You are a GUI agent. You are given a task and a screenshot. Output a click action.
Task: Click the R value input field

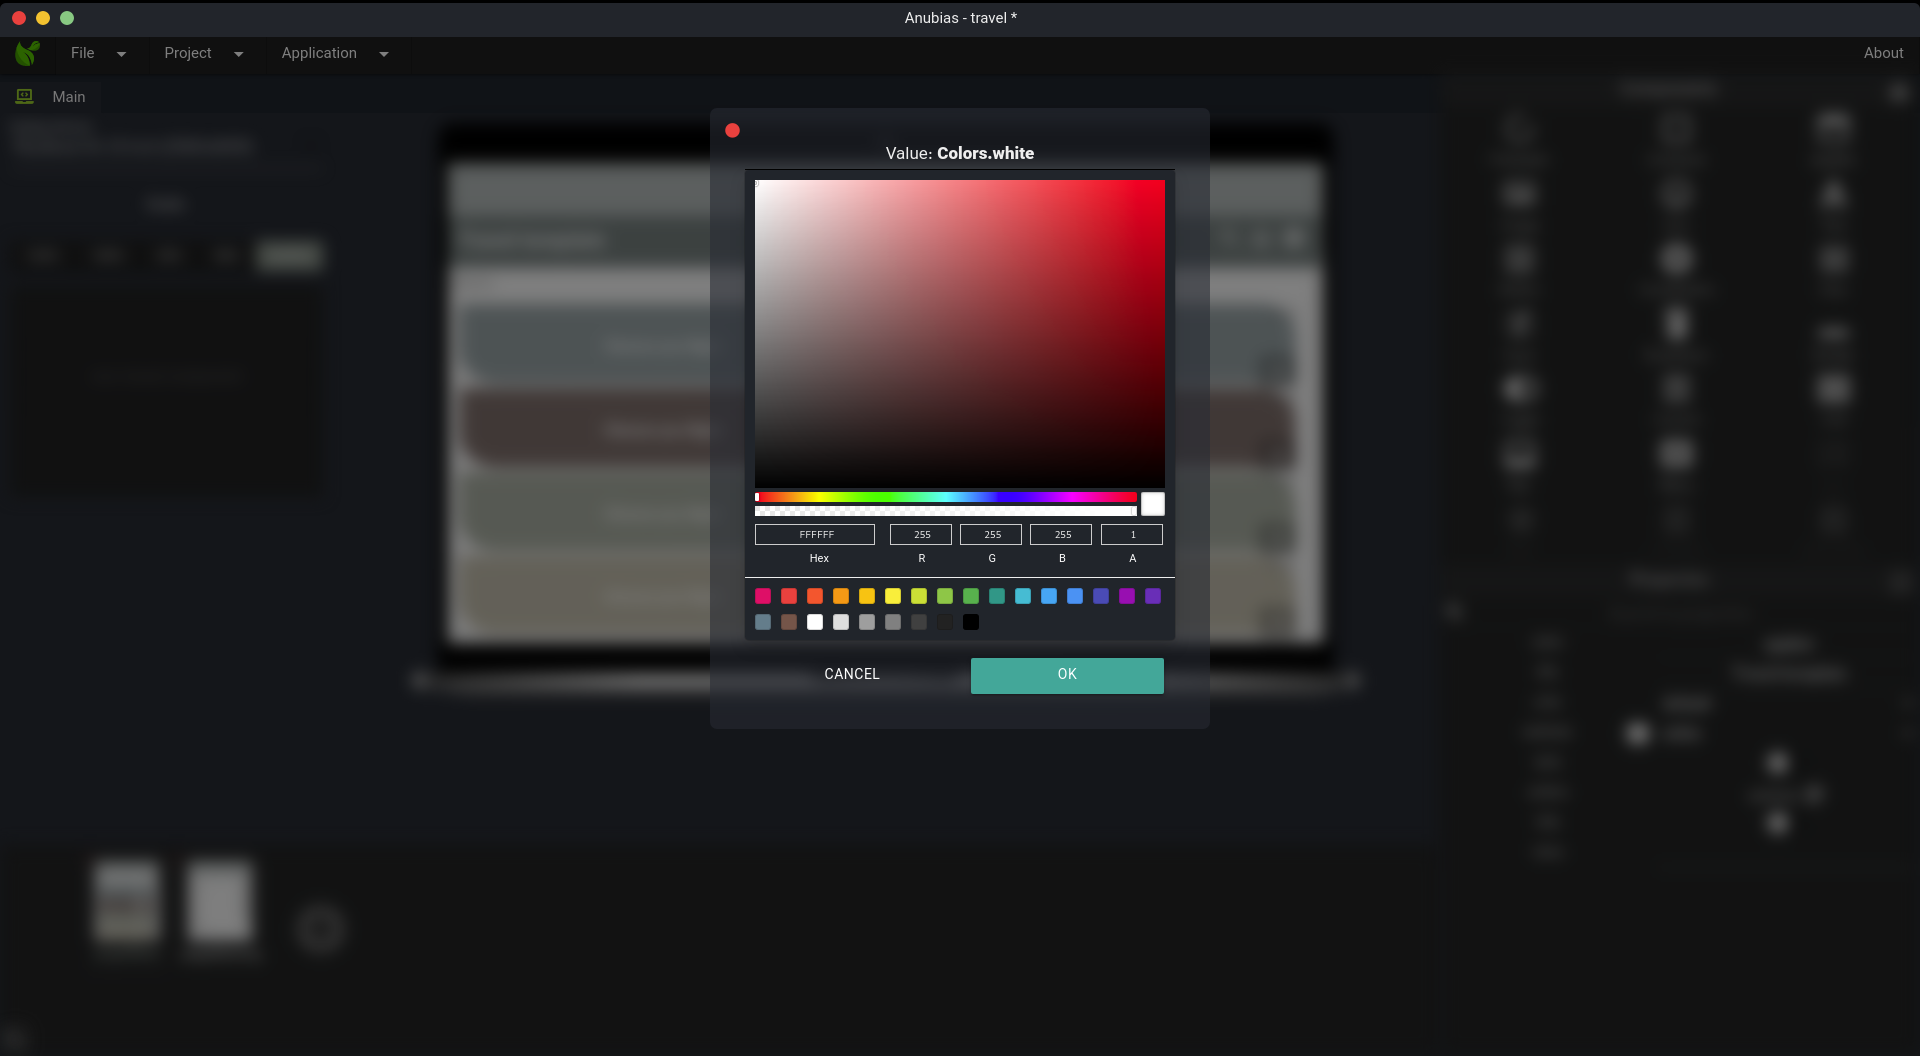(921, 535)
